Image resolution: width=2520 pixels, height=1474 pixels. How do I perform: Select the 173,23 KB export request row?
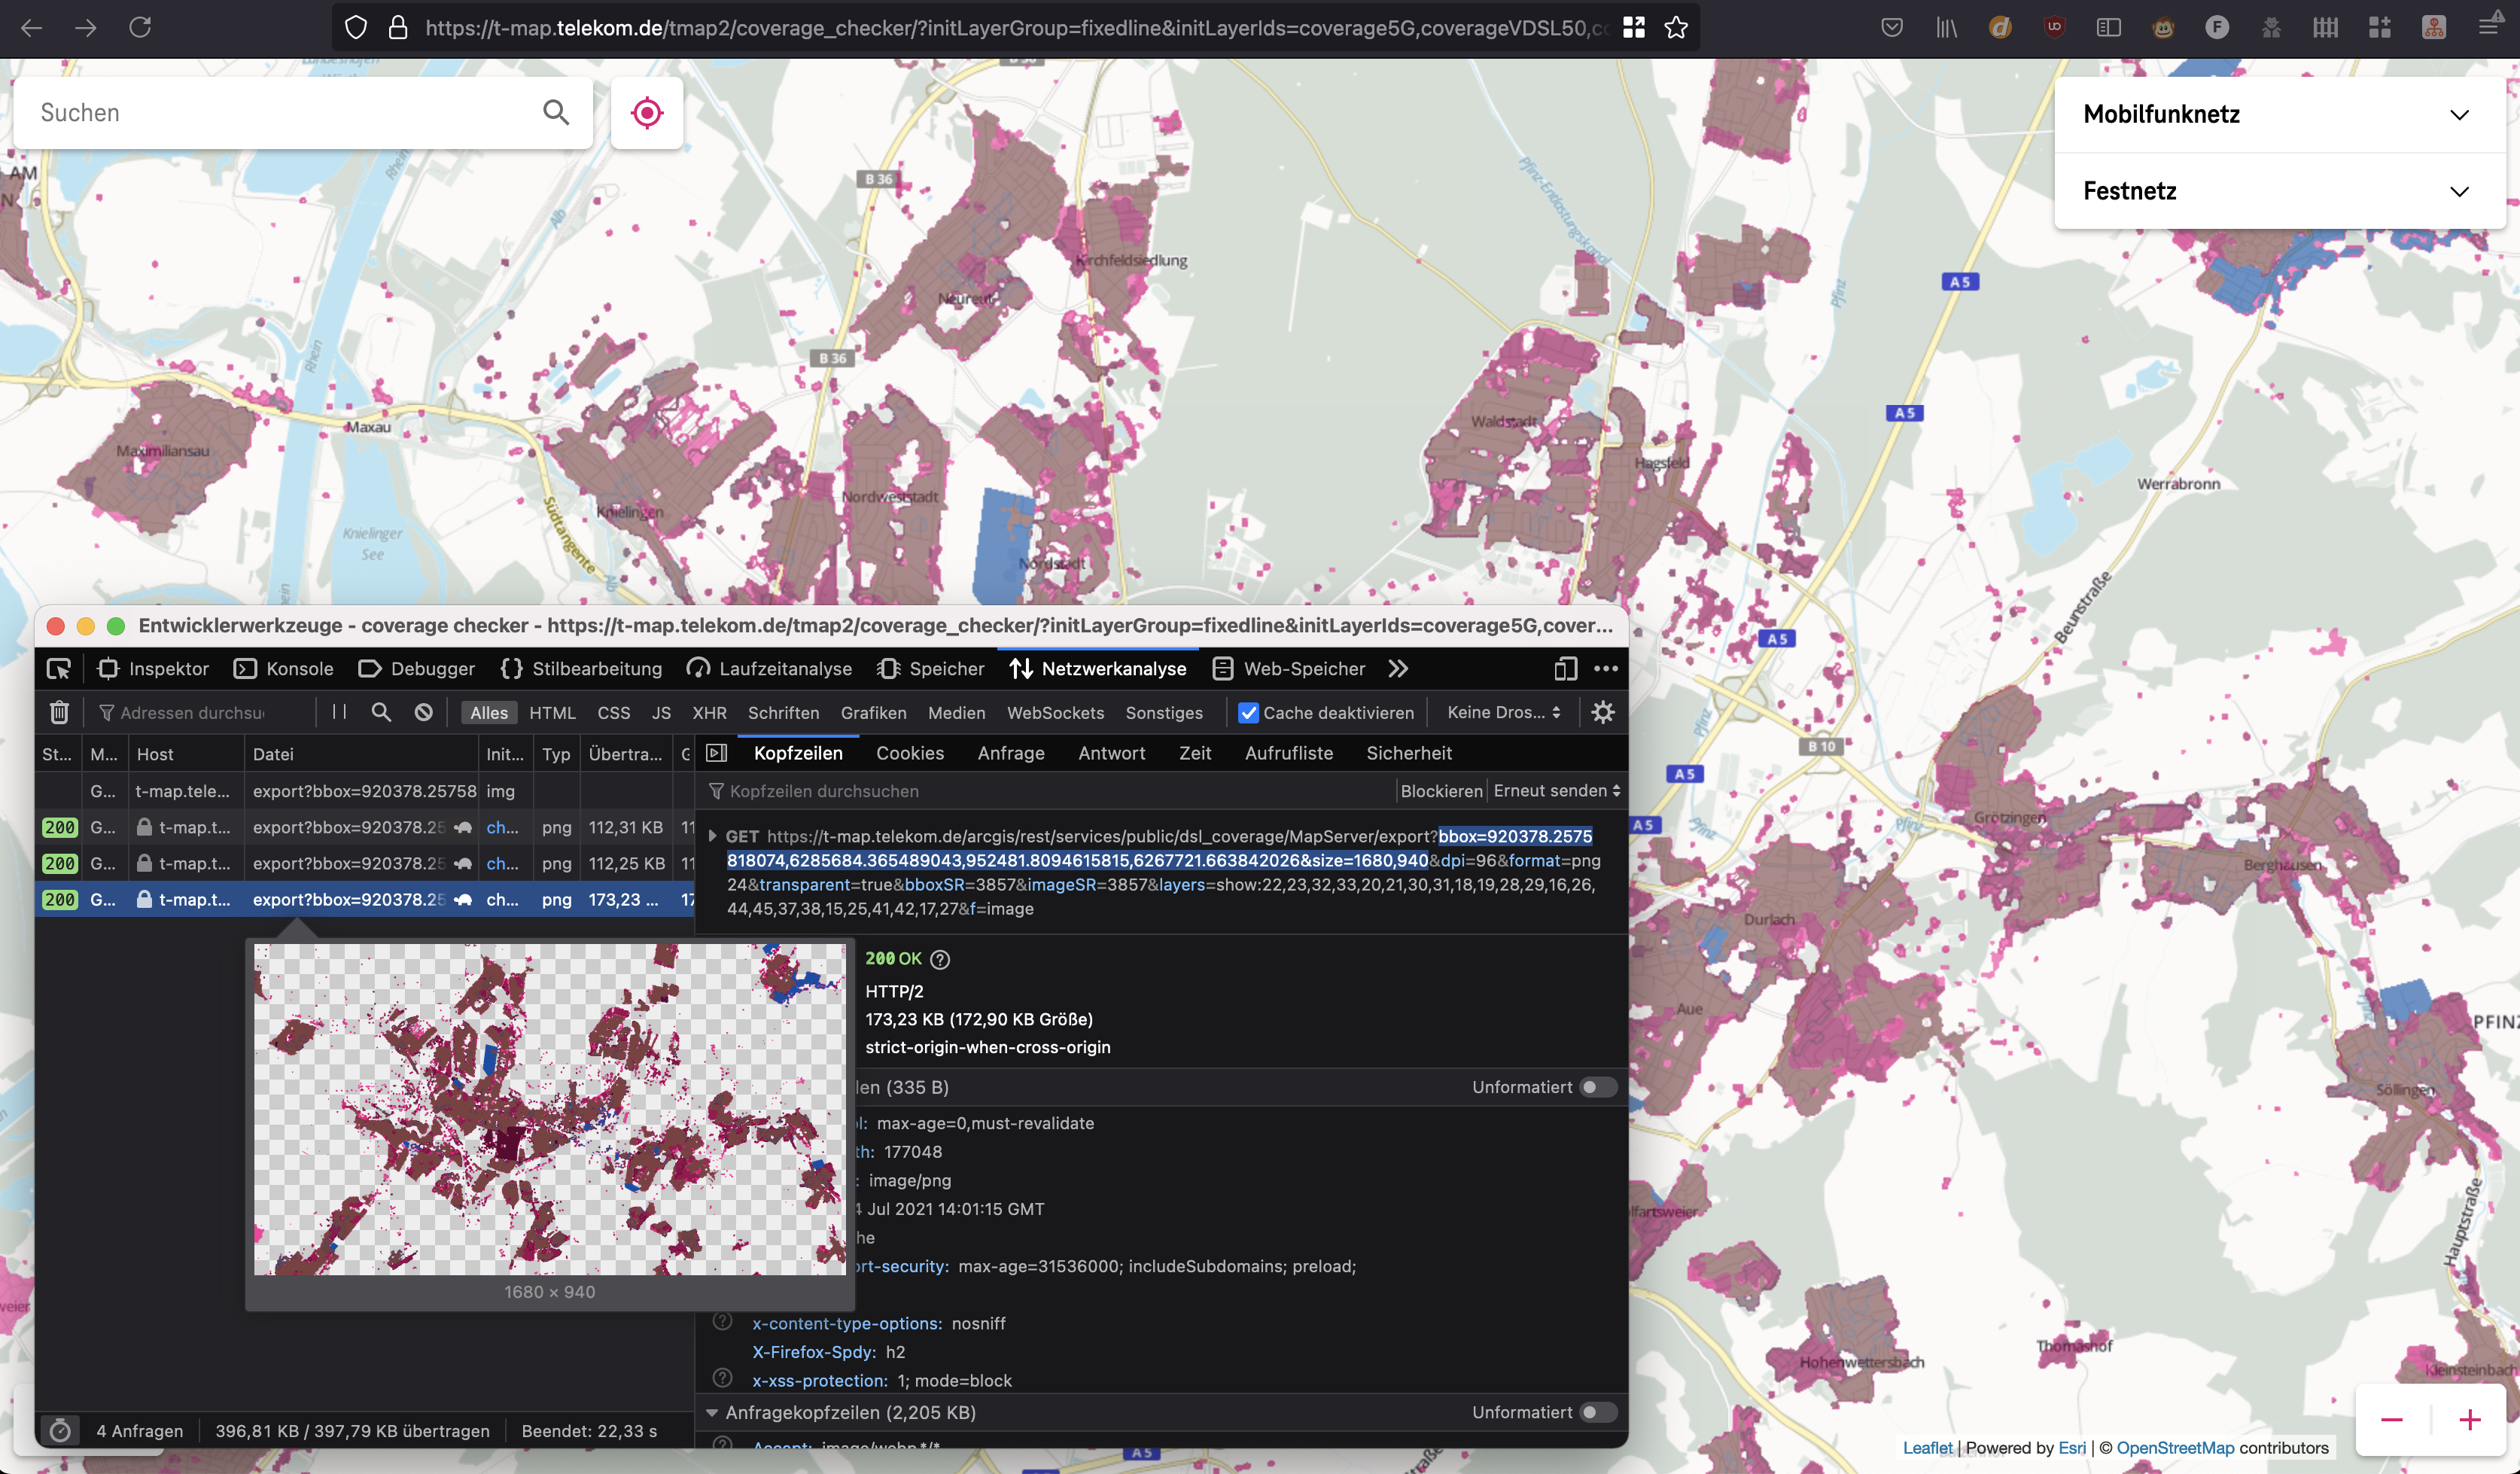point(366,900)
